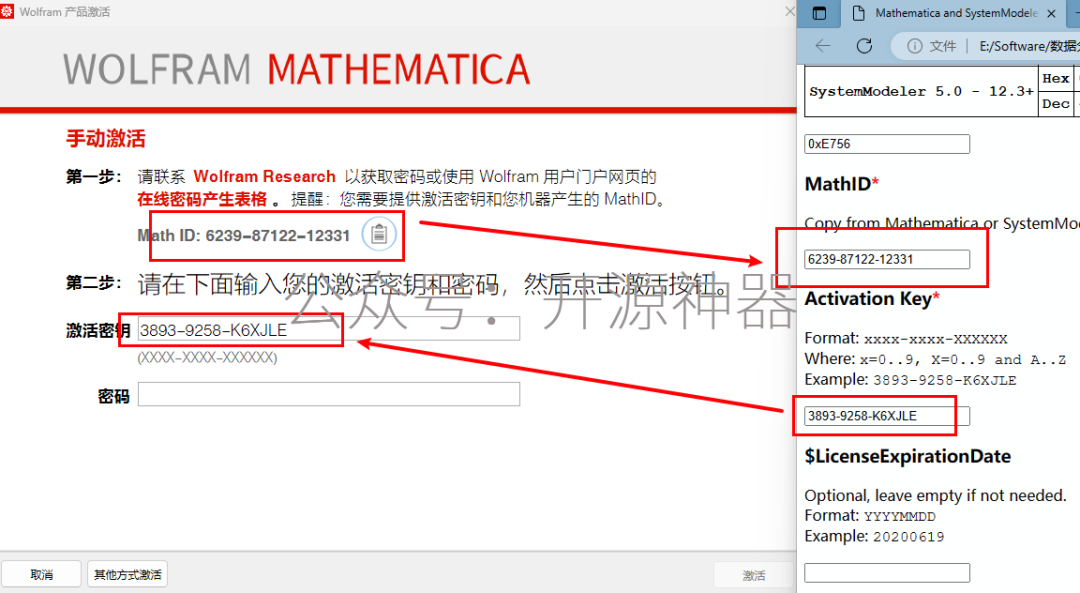
Task: Go back in the browser
Action: pos(822,46)
